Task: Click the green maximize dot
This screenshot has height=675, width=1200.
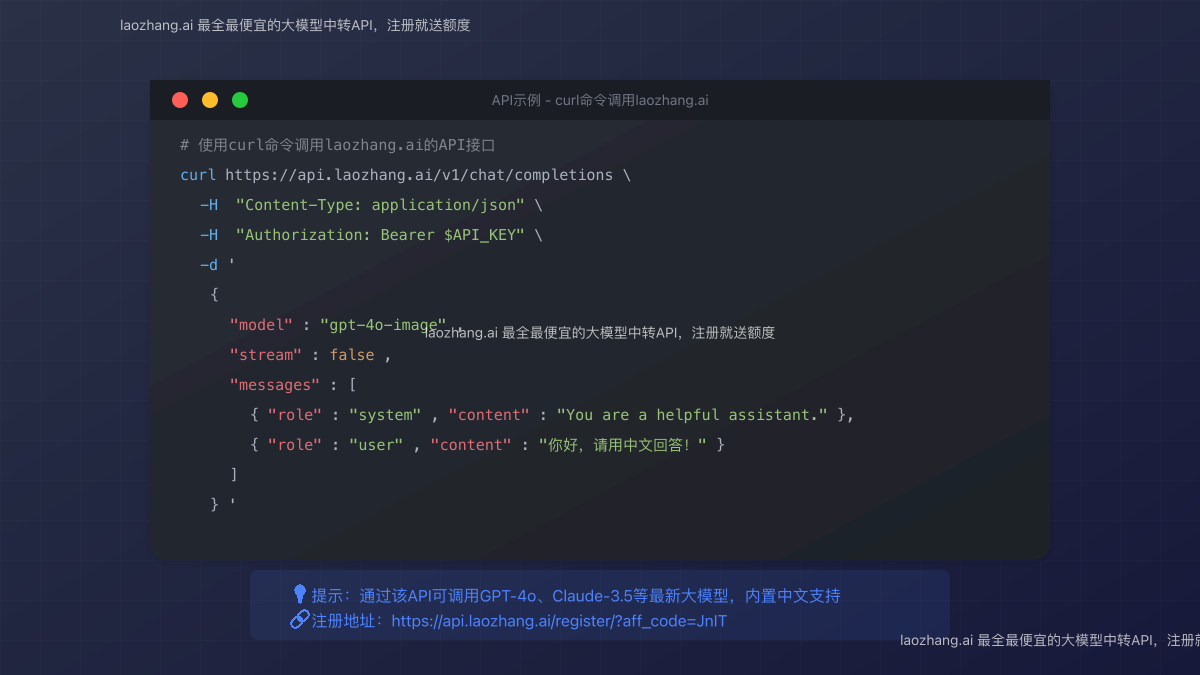Action: pyautogui.click(x=240, y=100)
